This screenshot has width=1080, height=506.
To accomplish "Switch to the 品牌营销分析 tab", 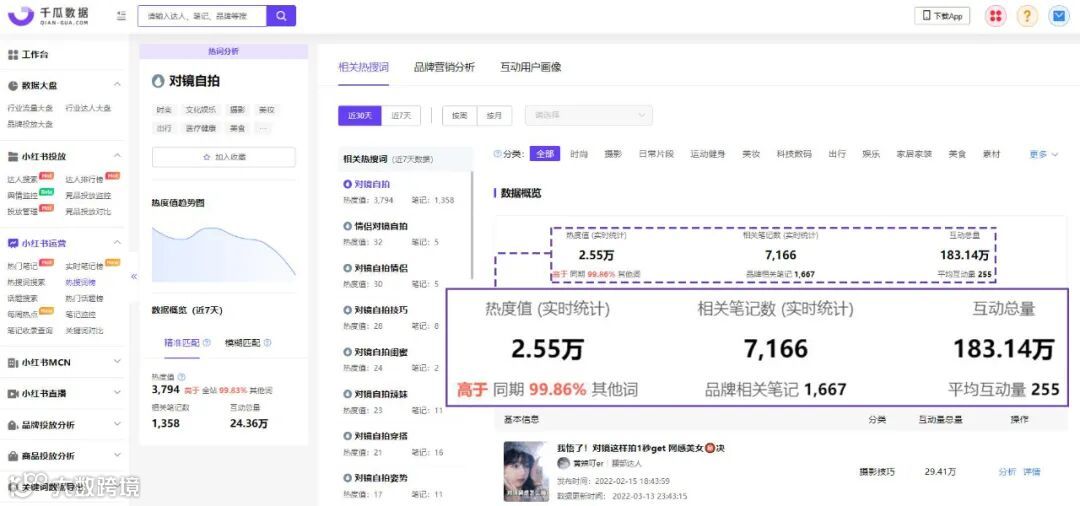I will (444, 67).
